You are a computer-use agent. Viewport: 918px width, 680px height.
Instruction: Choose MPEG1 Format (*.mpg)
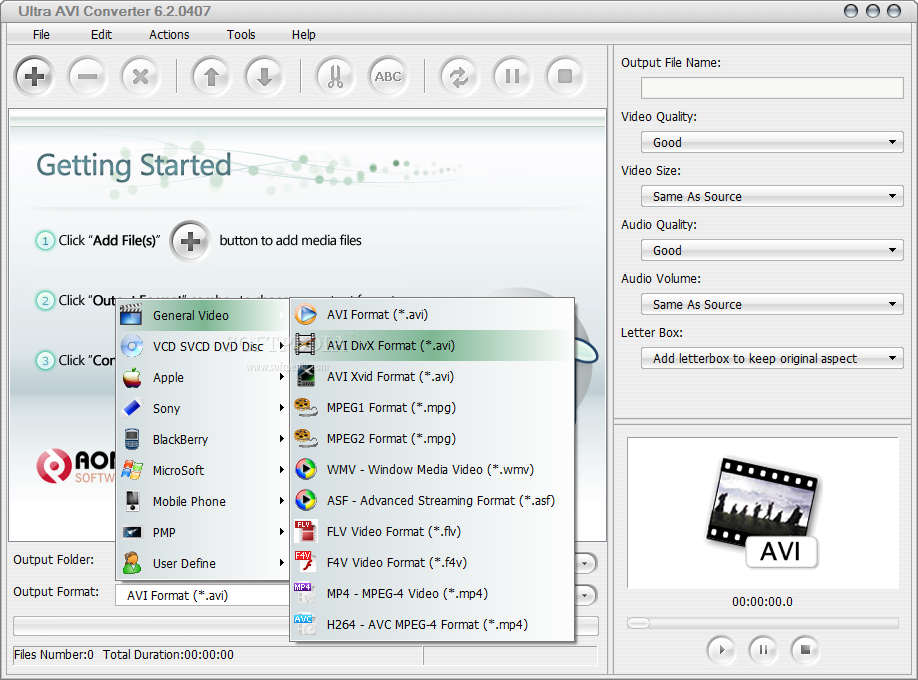coord(432,408)
